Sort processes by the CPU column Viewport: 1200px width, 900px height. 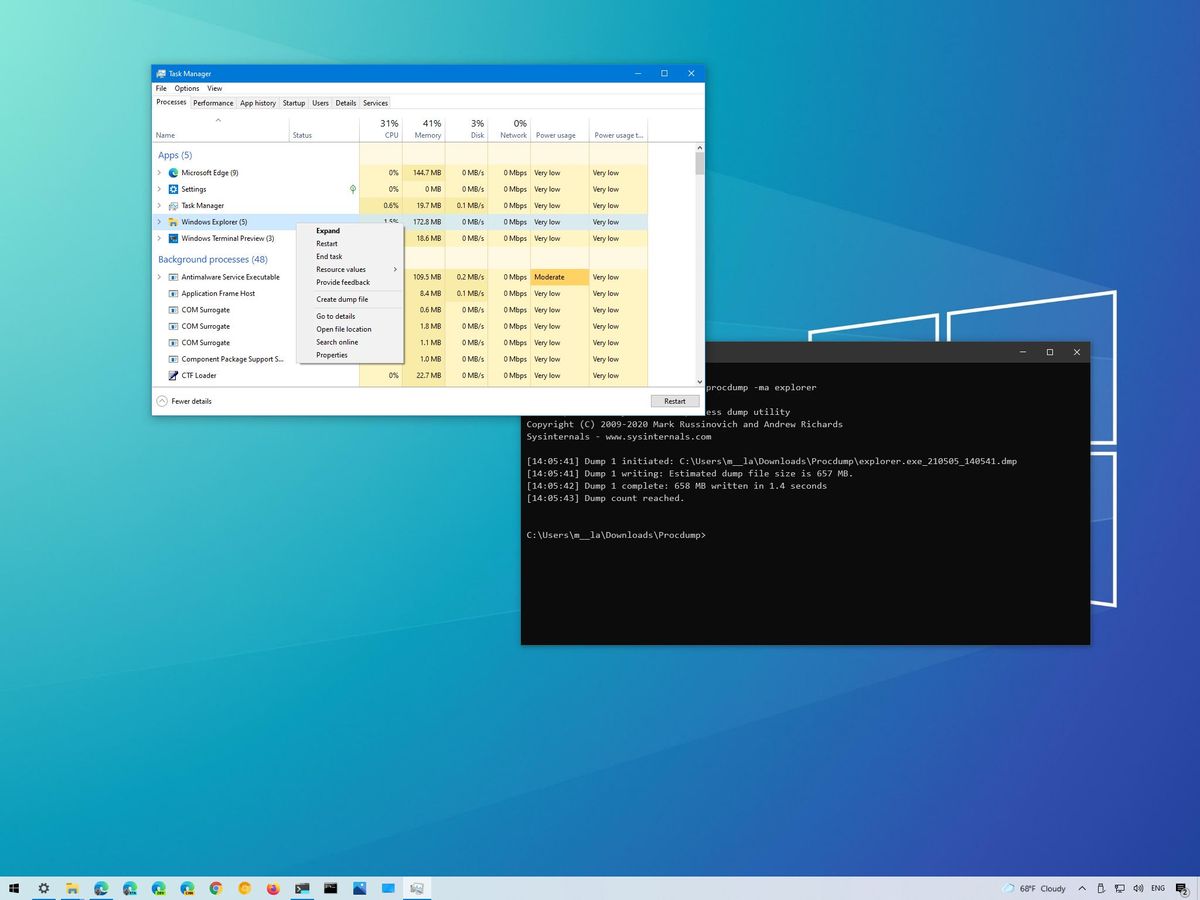[388, 128]
